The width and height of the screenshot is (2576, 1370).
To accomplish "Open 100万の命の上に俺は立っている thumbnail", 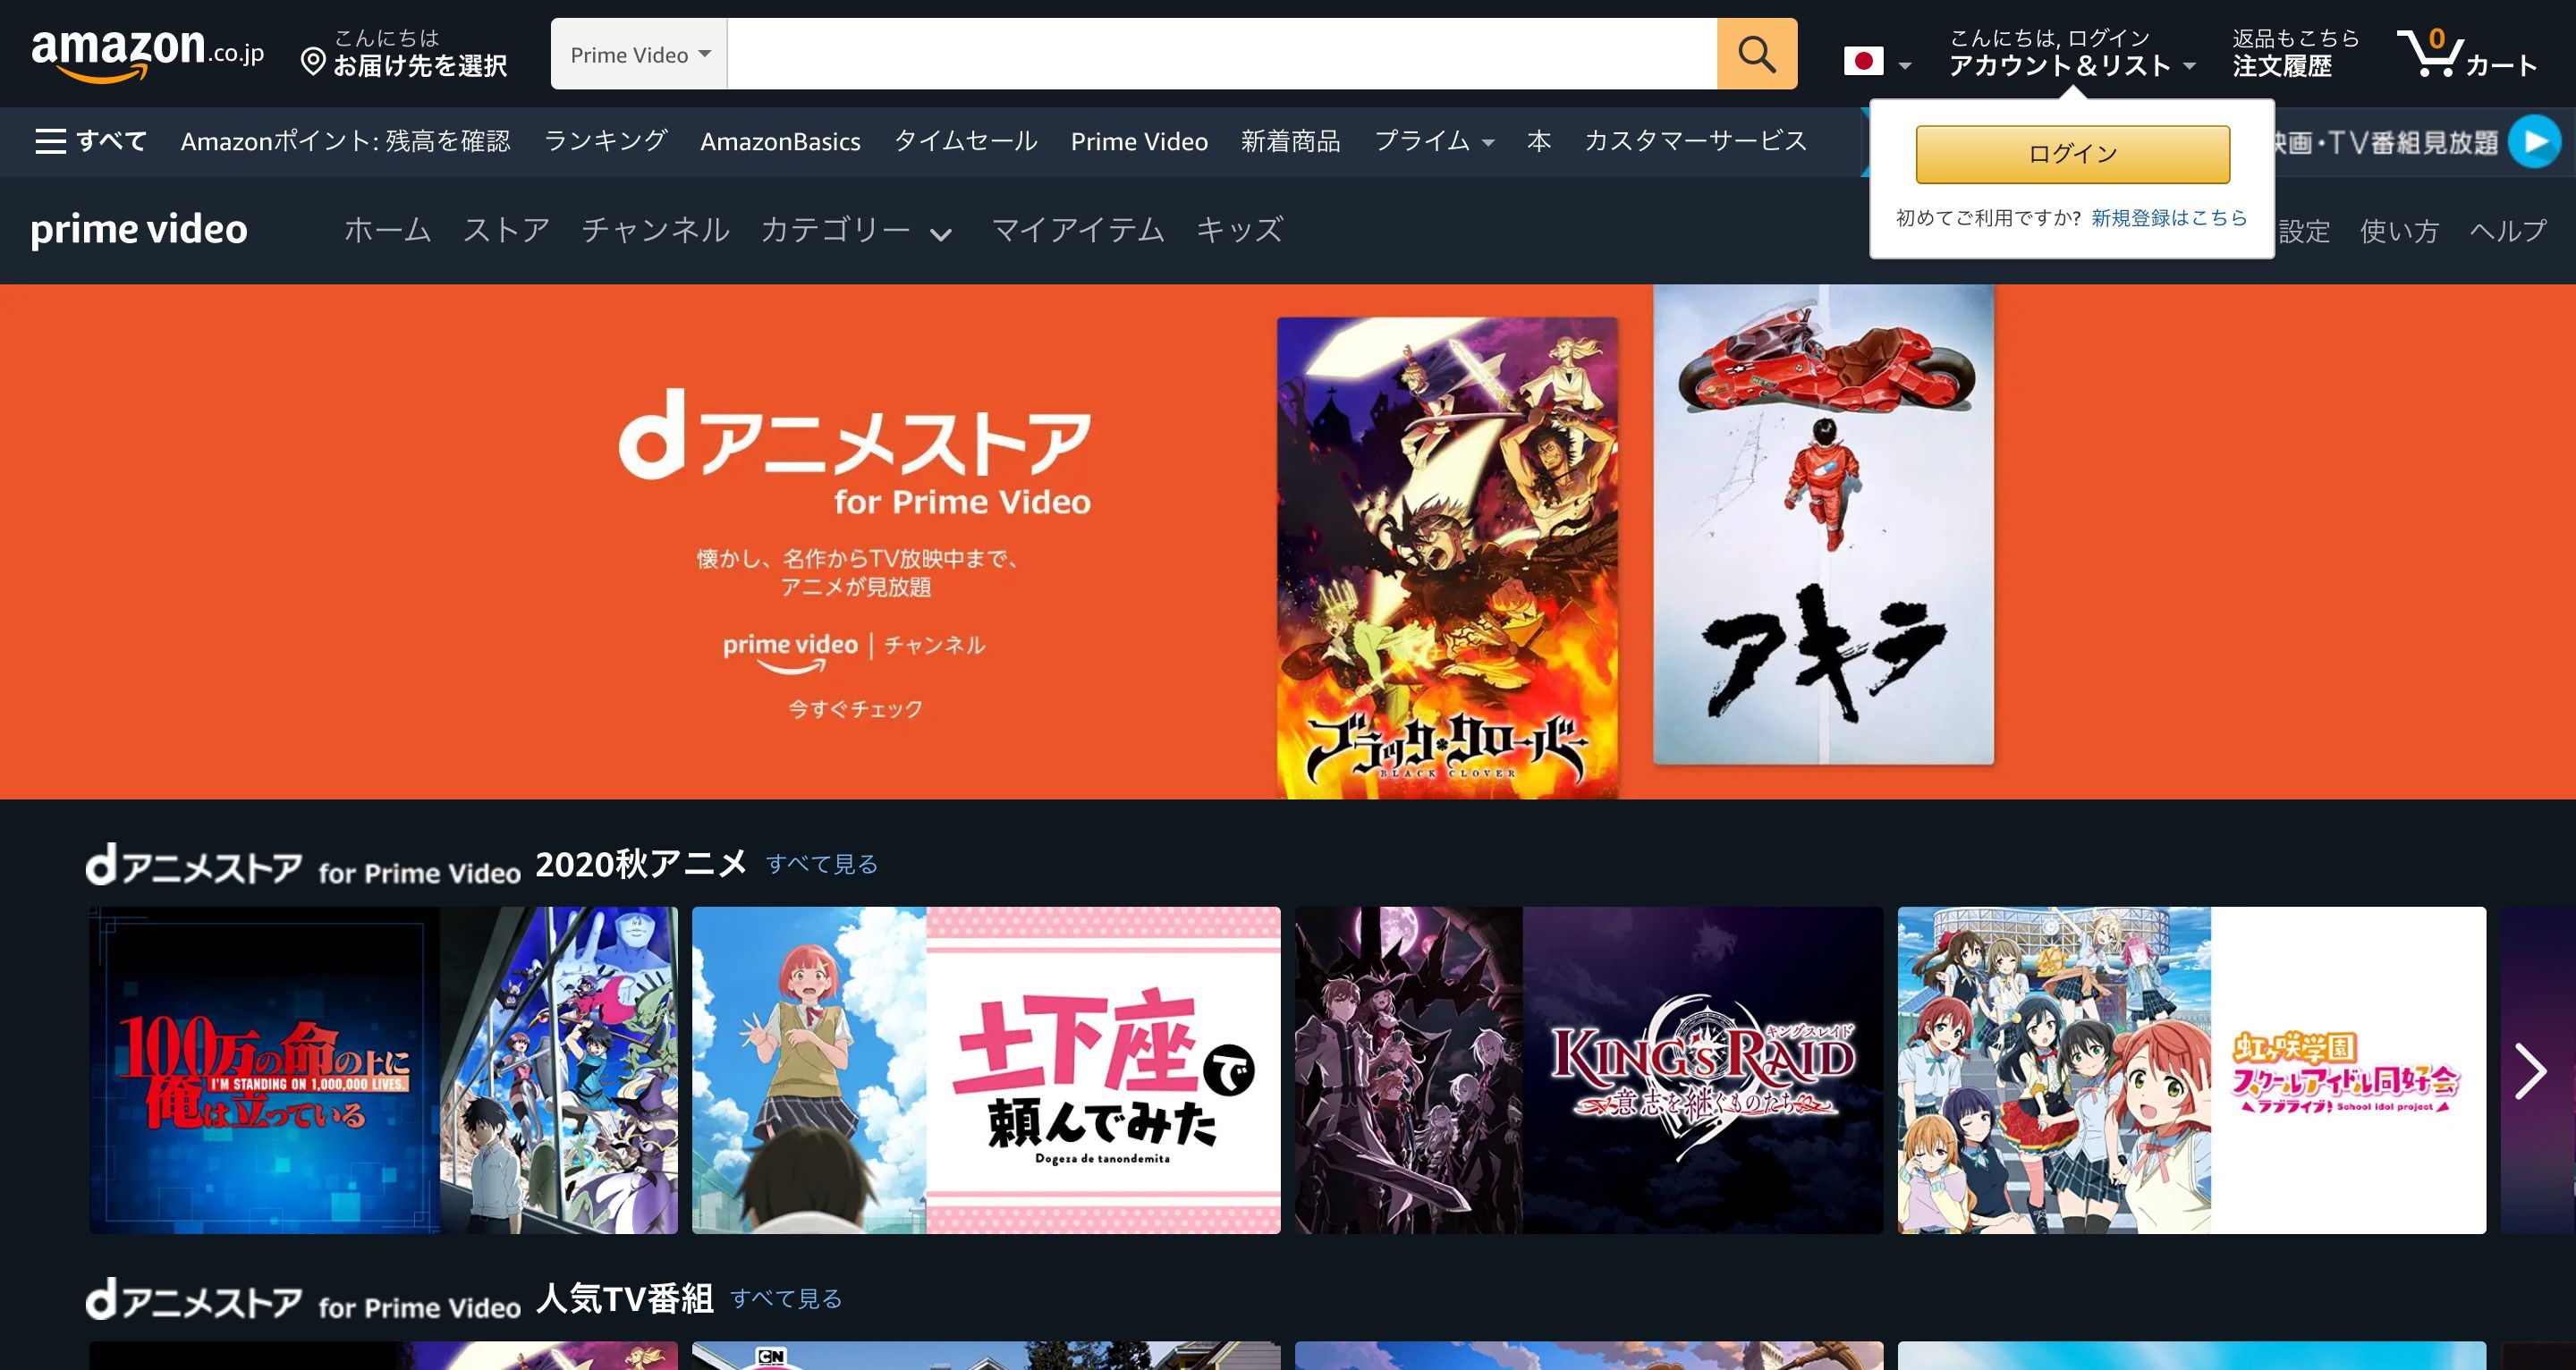I will click(383, 1070).
